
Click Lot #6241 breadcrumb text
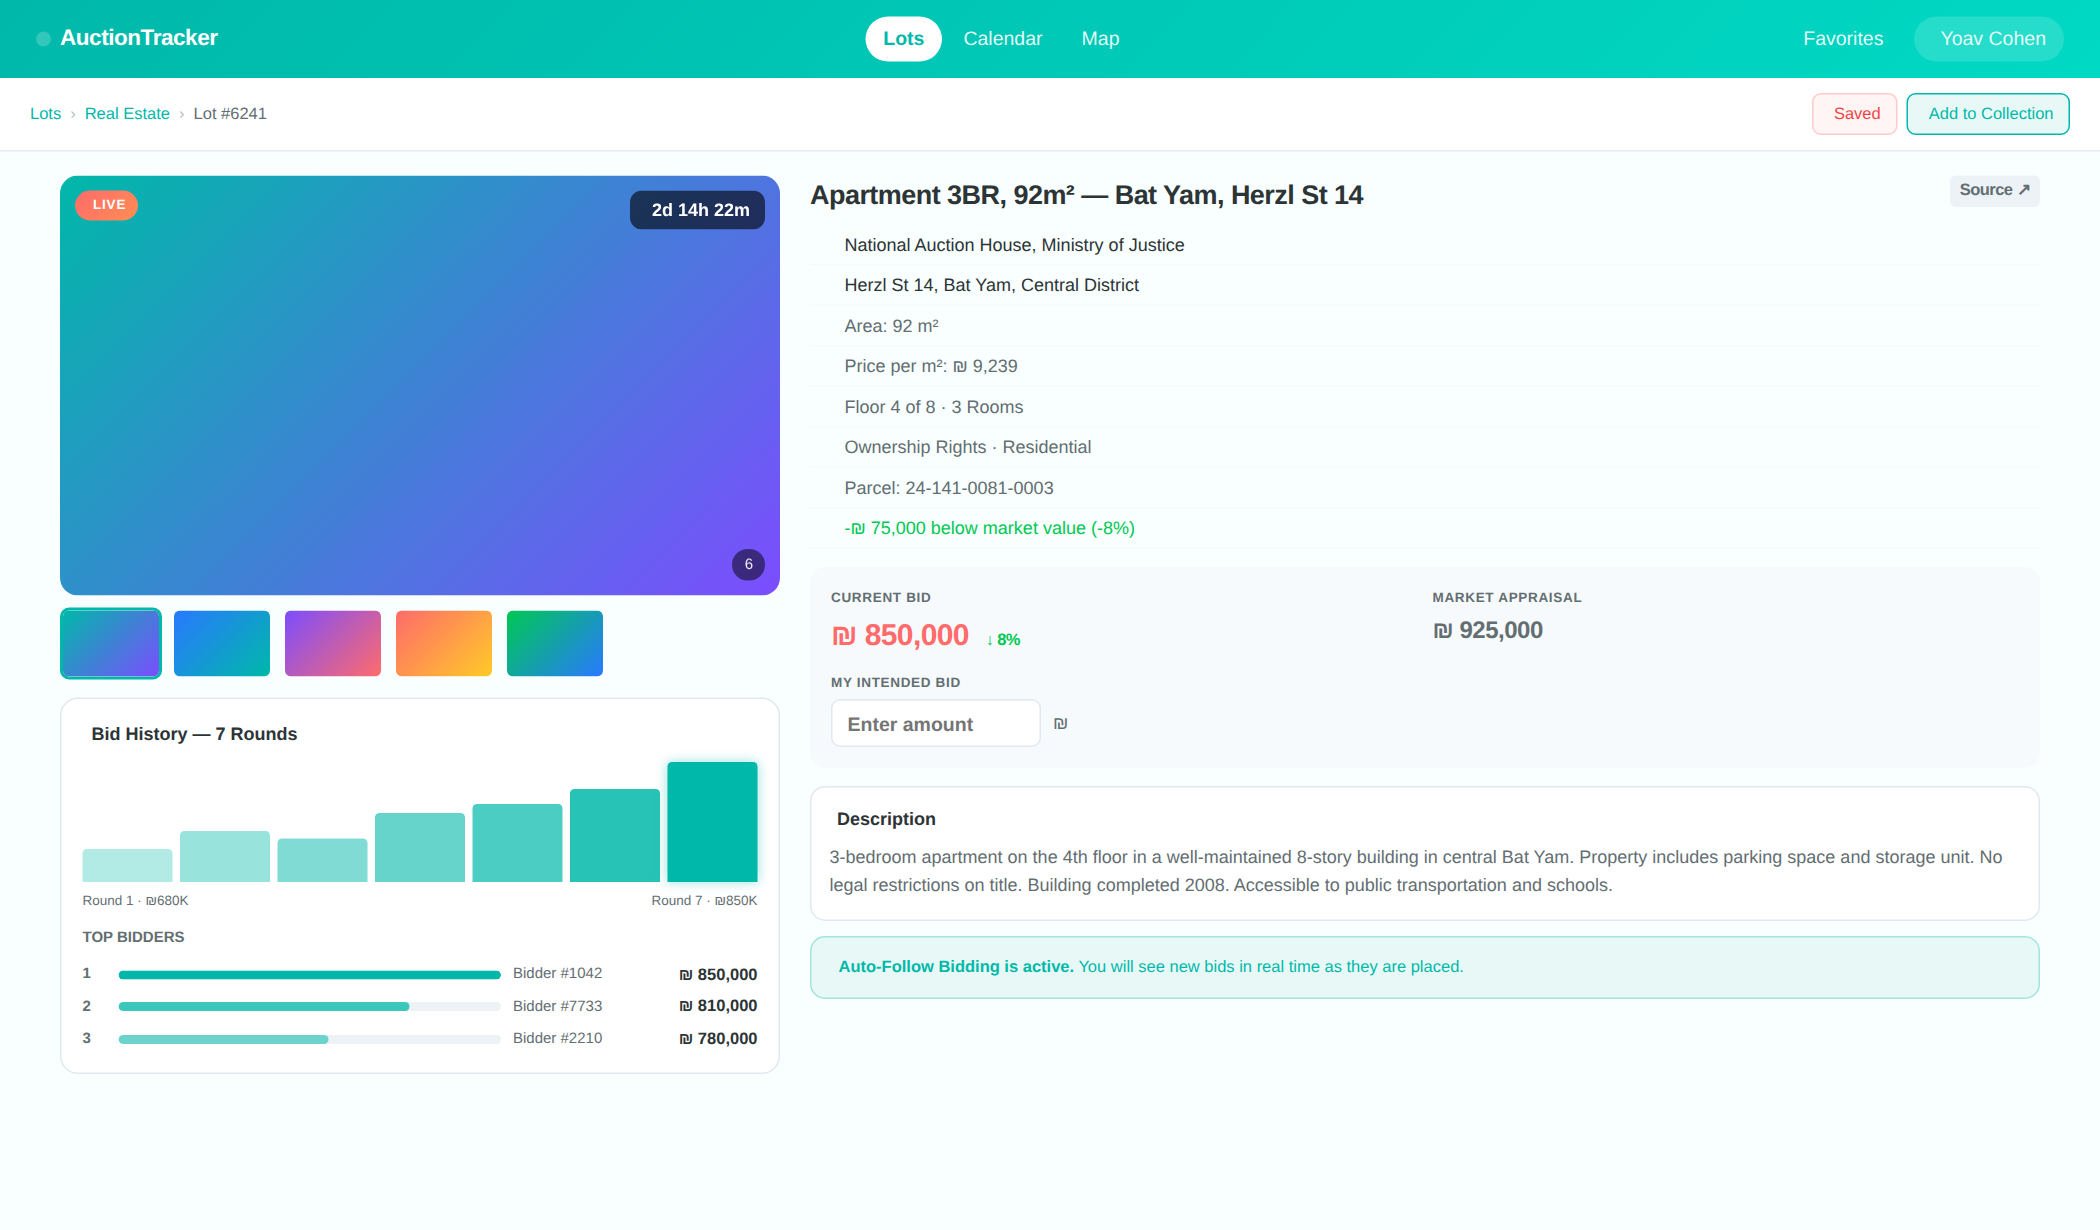[x=230, y=114]
